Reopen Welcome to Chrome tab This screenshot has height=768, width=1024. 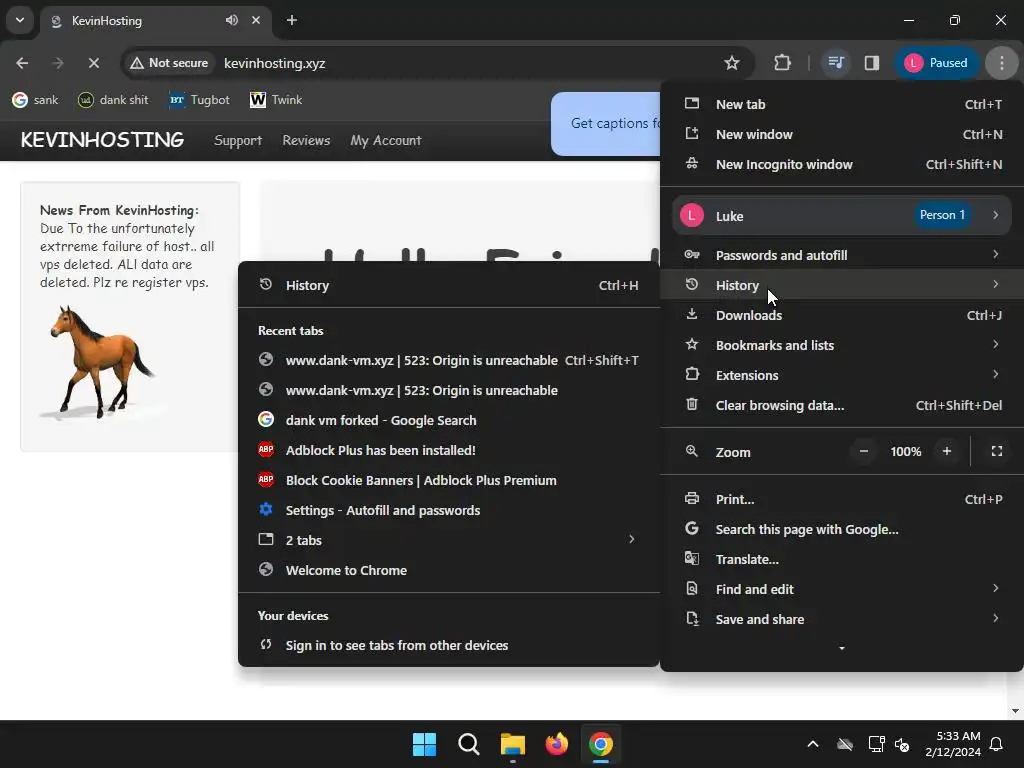(449, 571)
